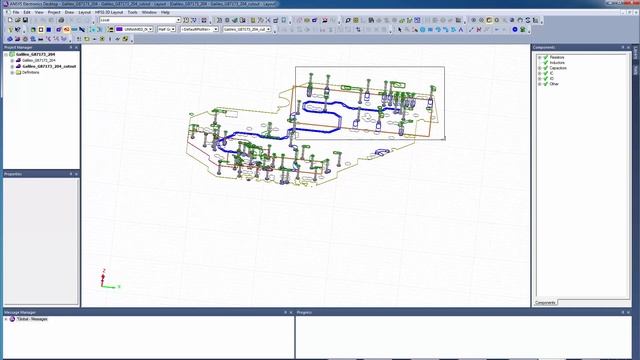Open the vertical Nets tab on right edge

(x=636, y=70)
